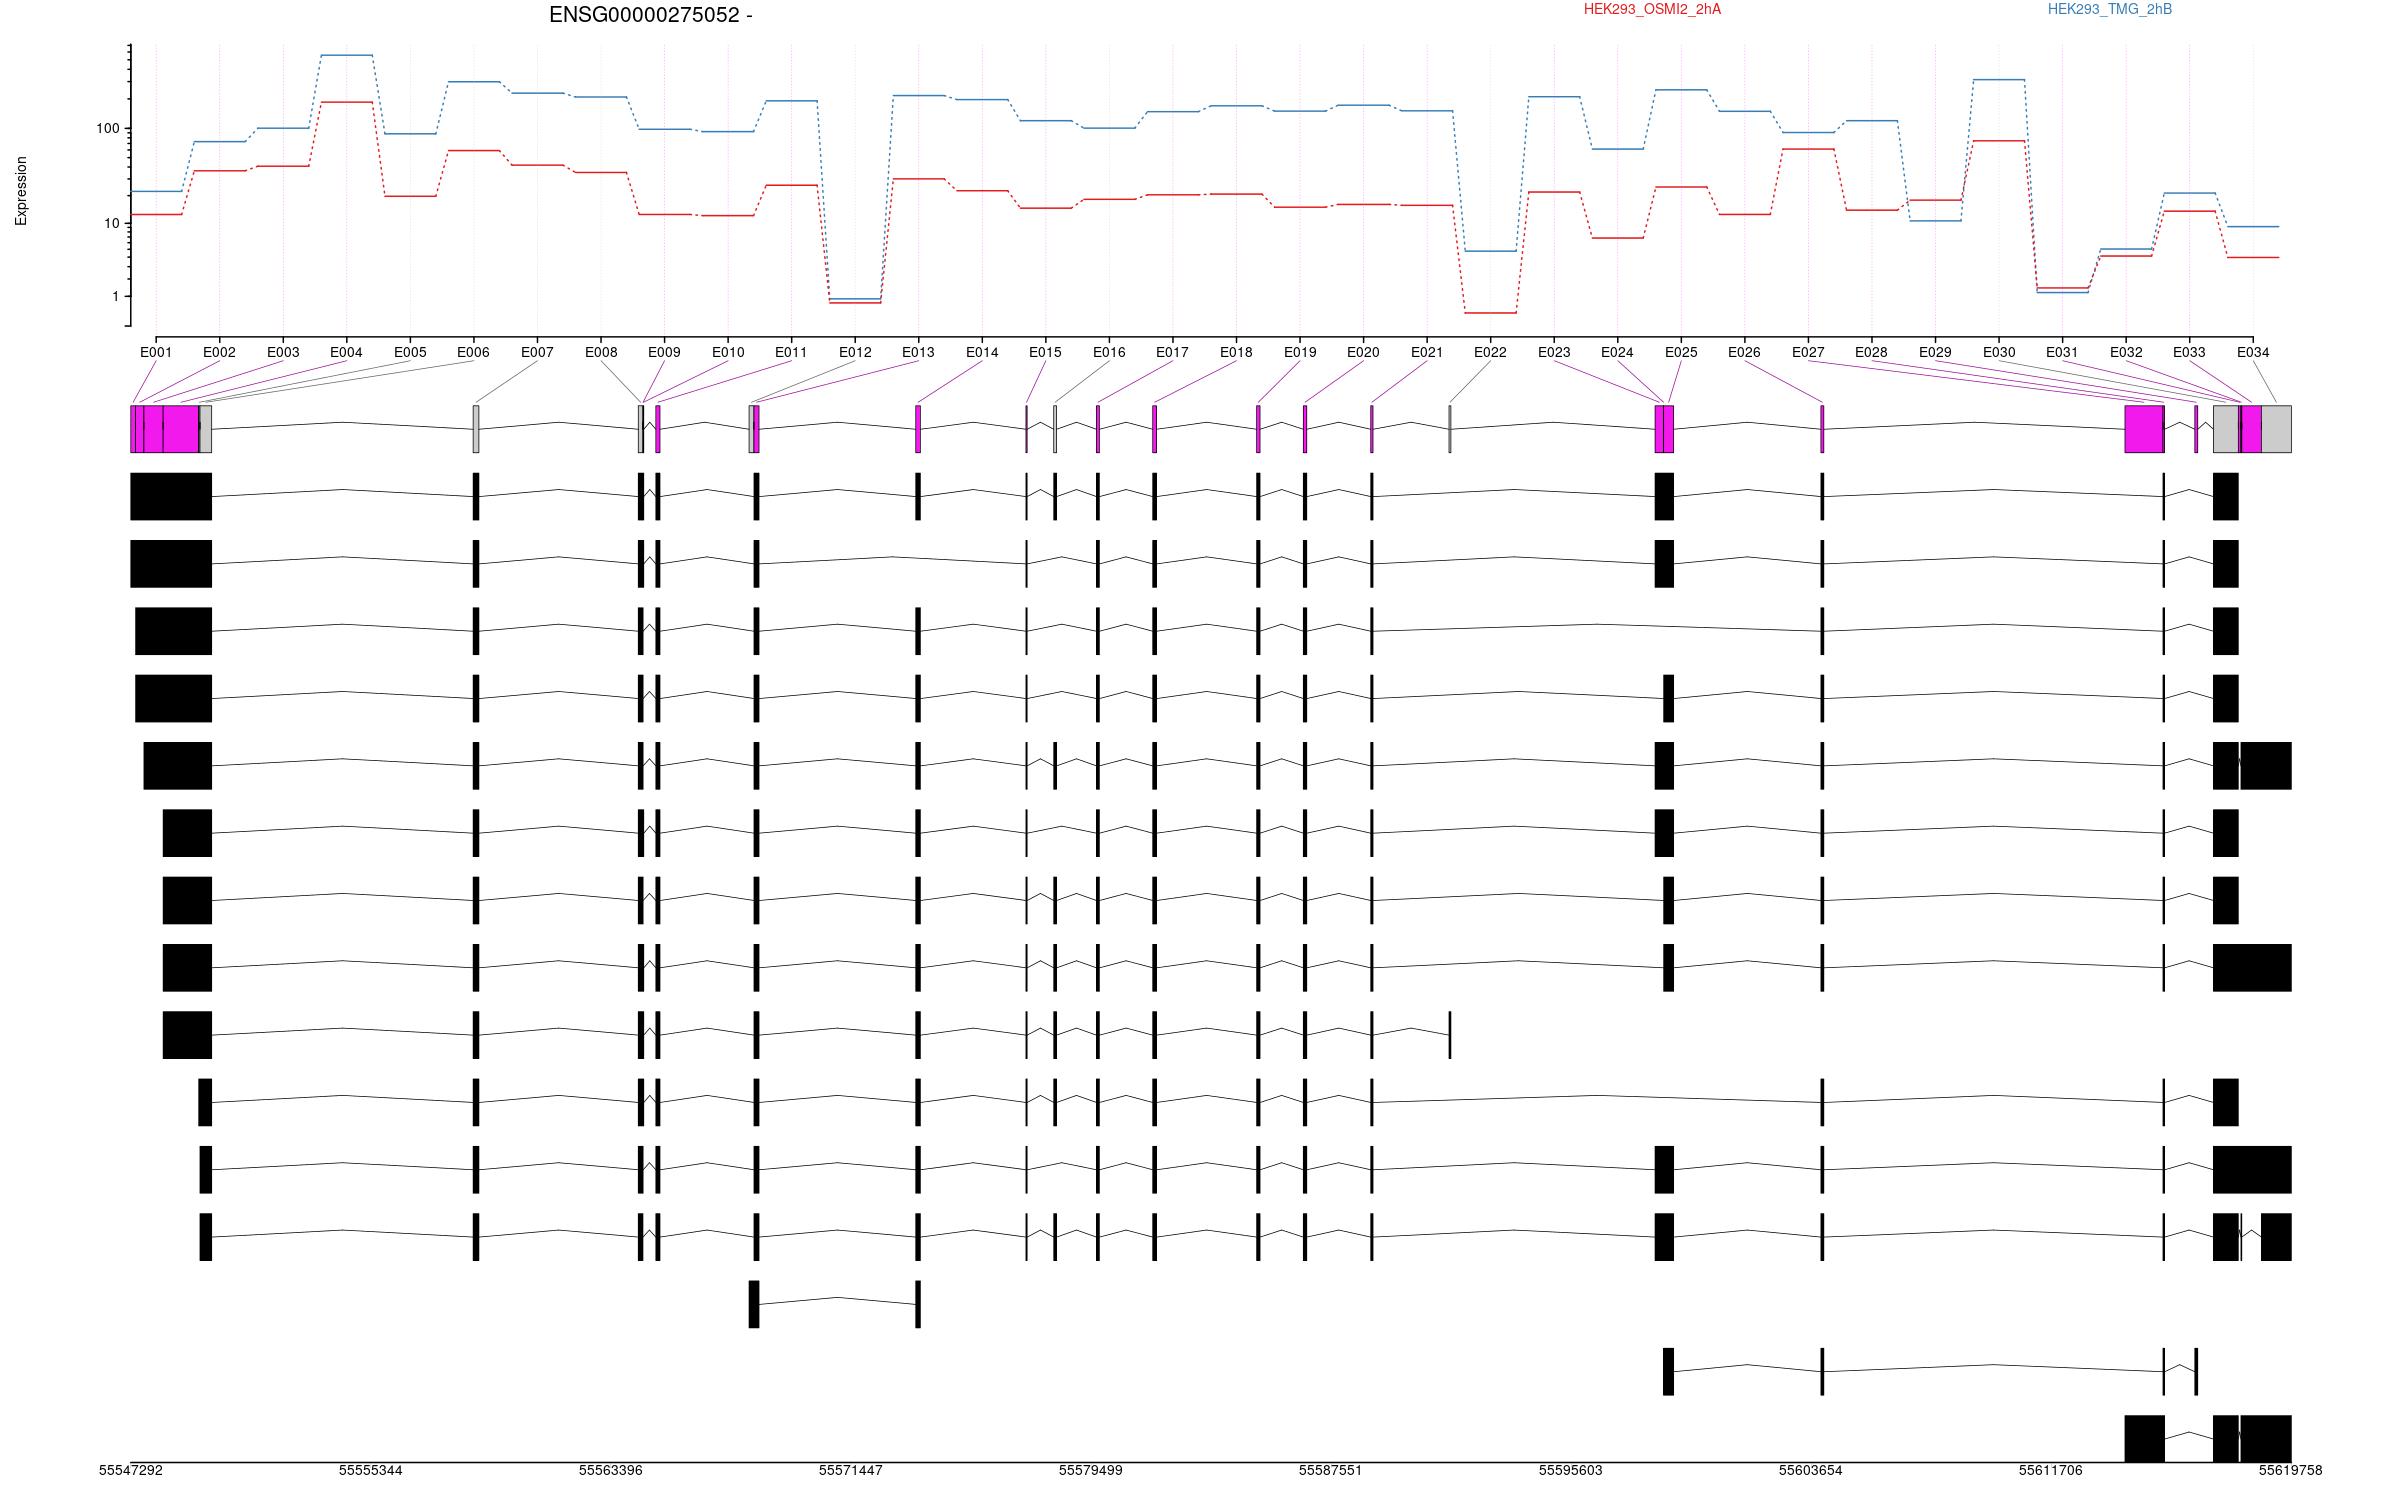
Task: Click the exon label E034
Action: [x=2253, y=352]
